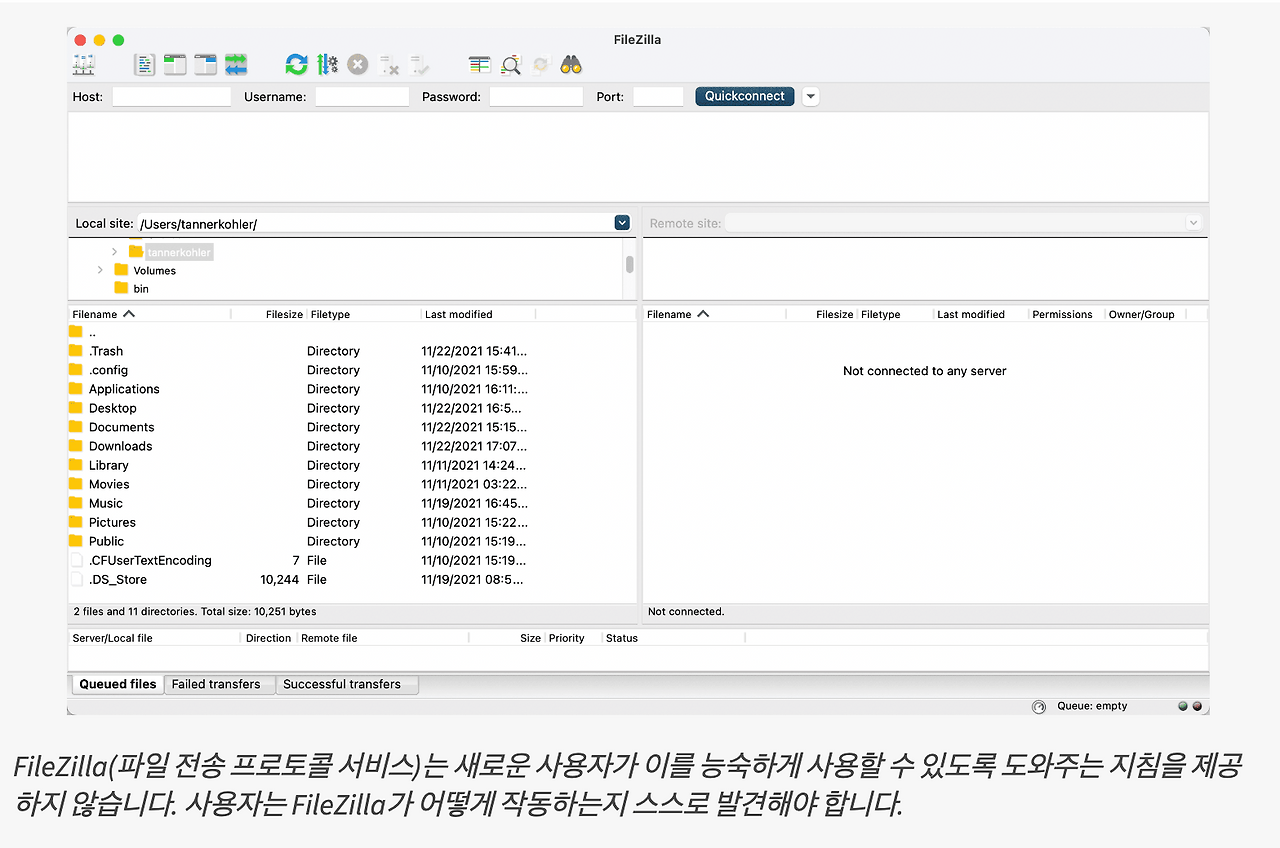Sort local files by Filetype column
This screenshot has height=848, width=1280.
pyautogui.click(x=364, y=314)
